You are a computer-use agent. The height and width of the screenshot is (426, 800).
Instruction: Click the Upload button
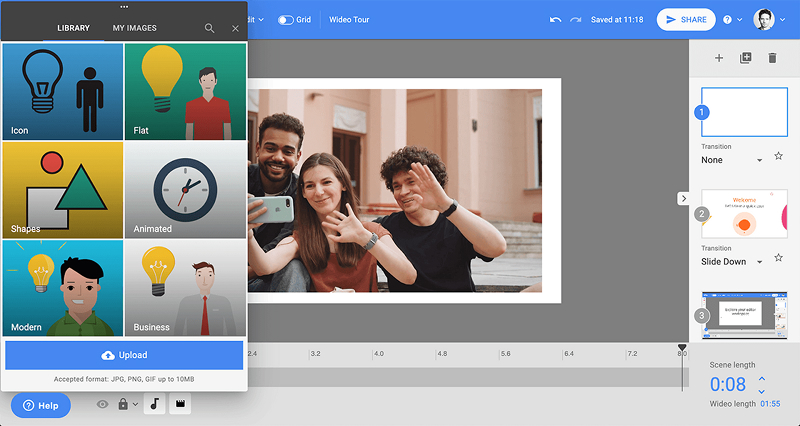pyautogui.click(x=124, y=355)
